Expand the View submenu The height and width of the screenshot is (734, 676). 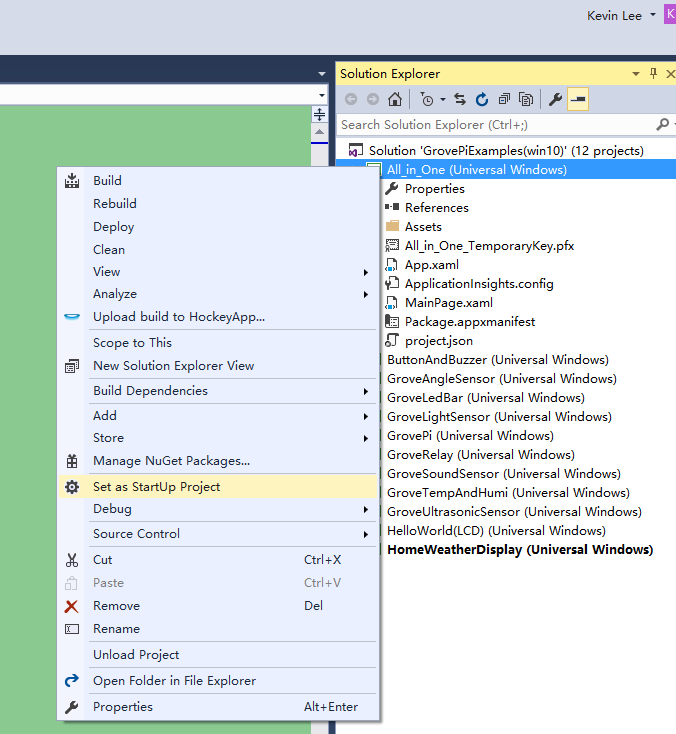218,272
